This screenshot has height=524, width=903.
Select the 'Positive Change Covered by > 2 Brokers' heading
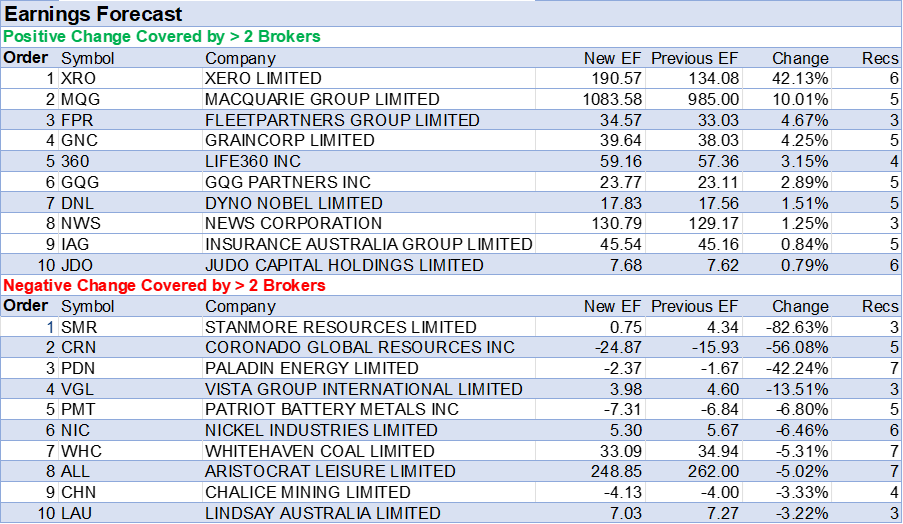(161, 37)
